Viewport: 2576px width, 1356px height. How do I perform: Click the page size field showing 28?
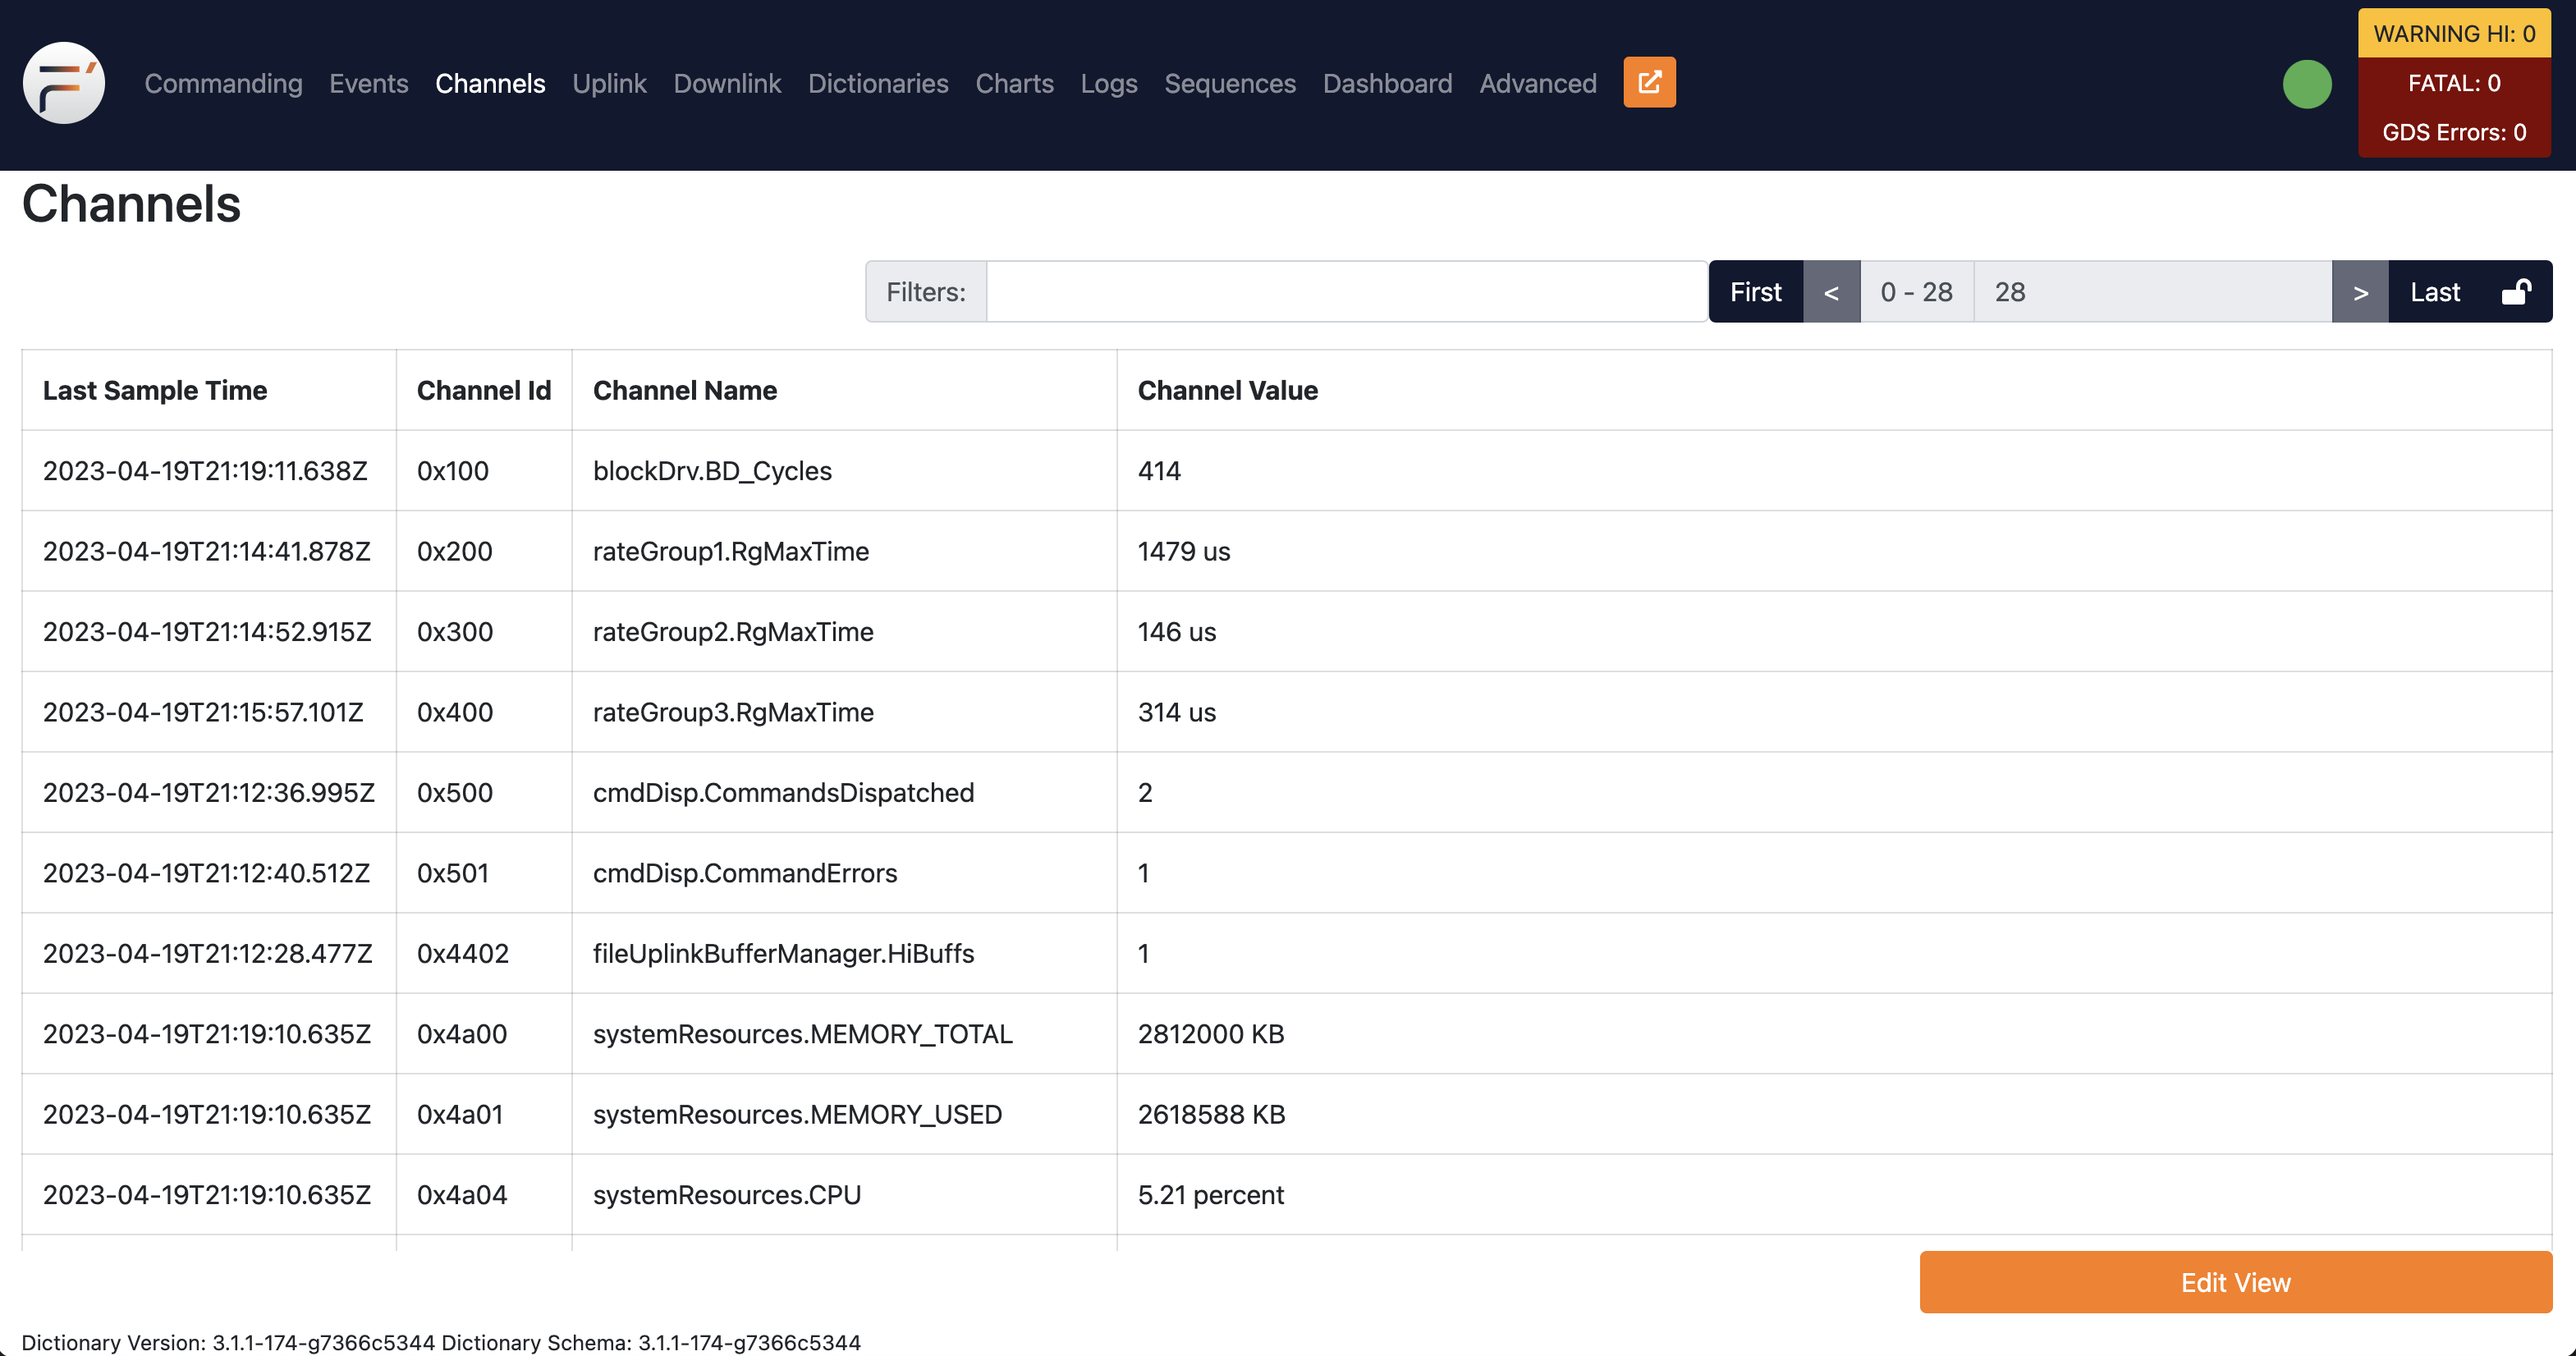[2151, 292]
